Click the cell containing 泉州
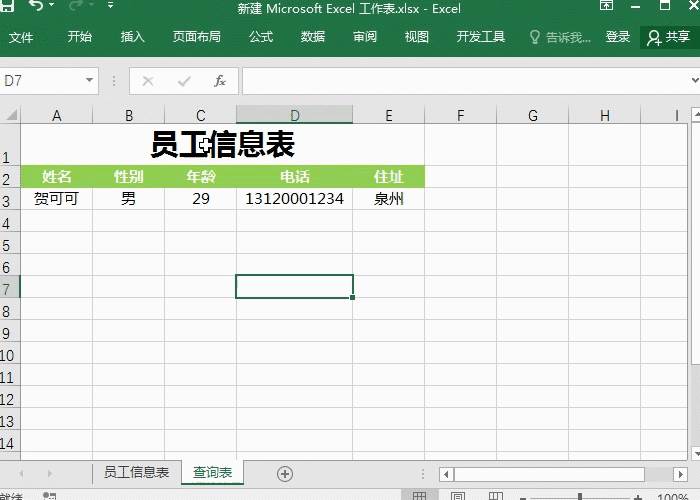700x500 pixels. (x=389, y=199)
